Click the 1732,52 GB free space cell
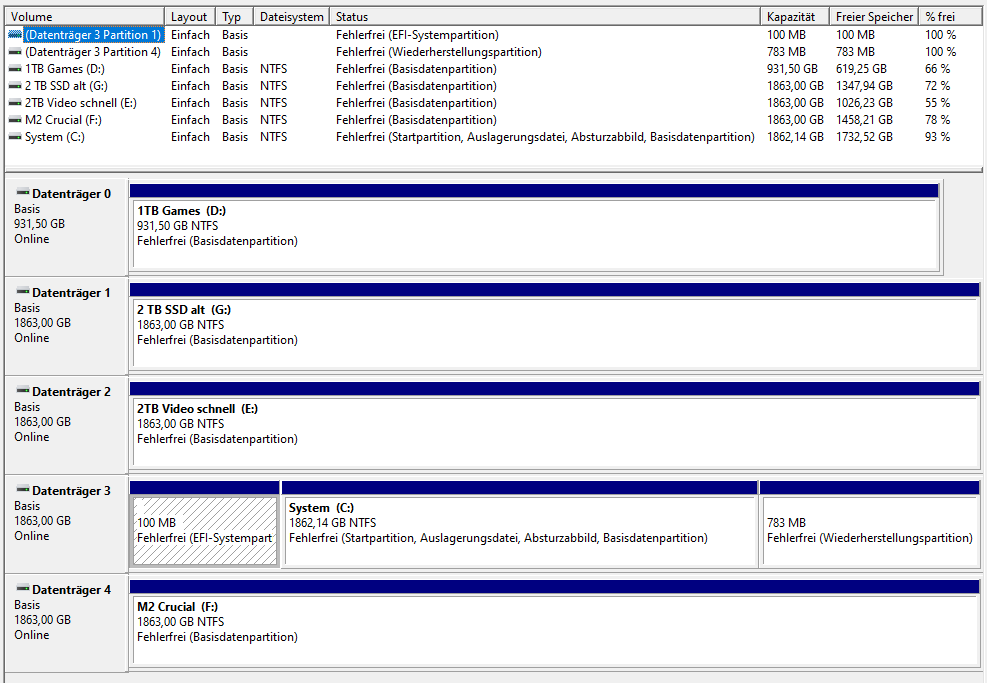The image size is (987, 683). point(864,137)
